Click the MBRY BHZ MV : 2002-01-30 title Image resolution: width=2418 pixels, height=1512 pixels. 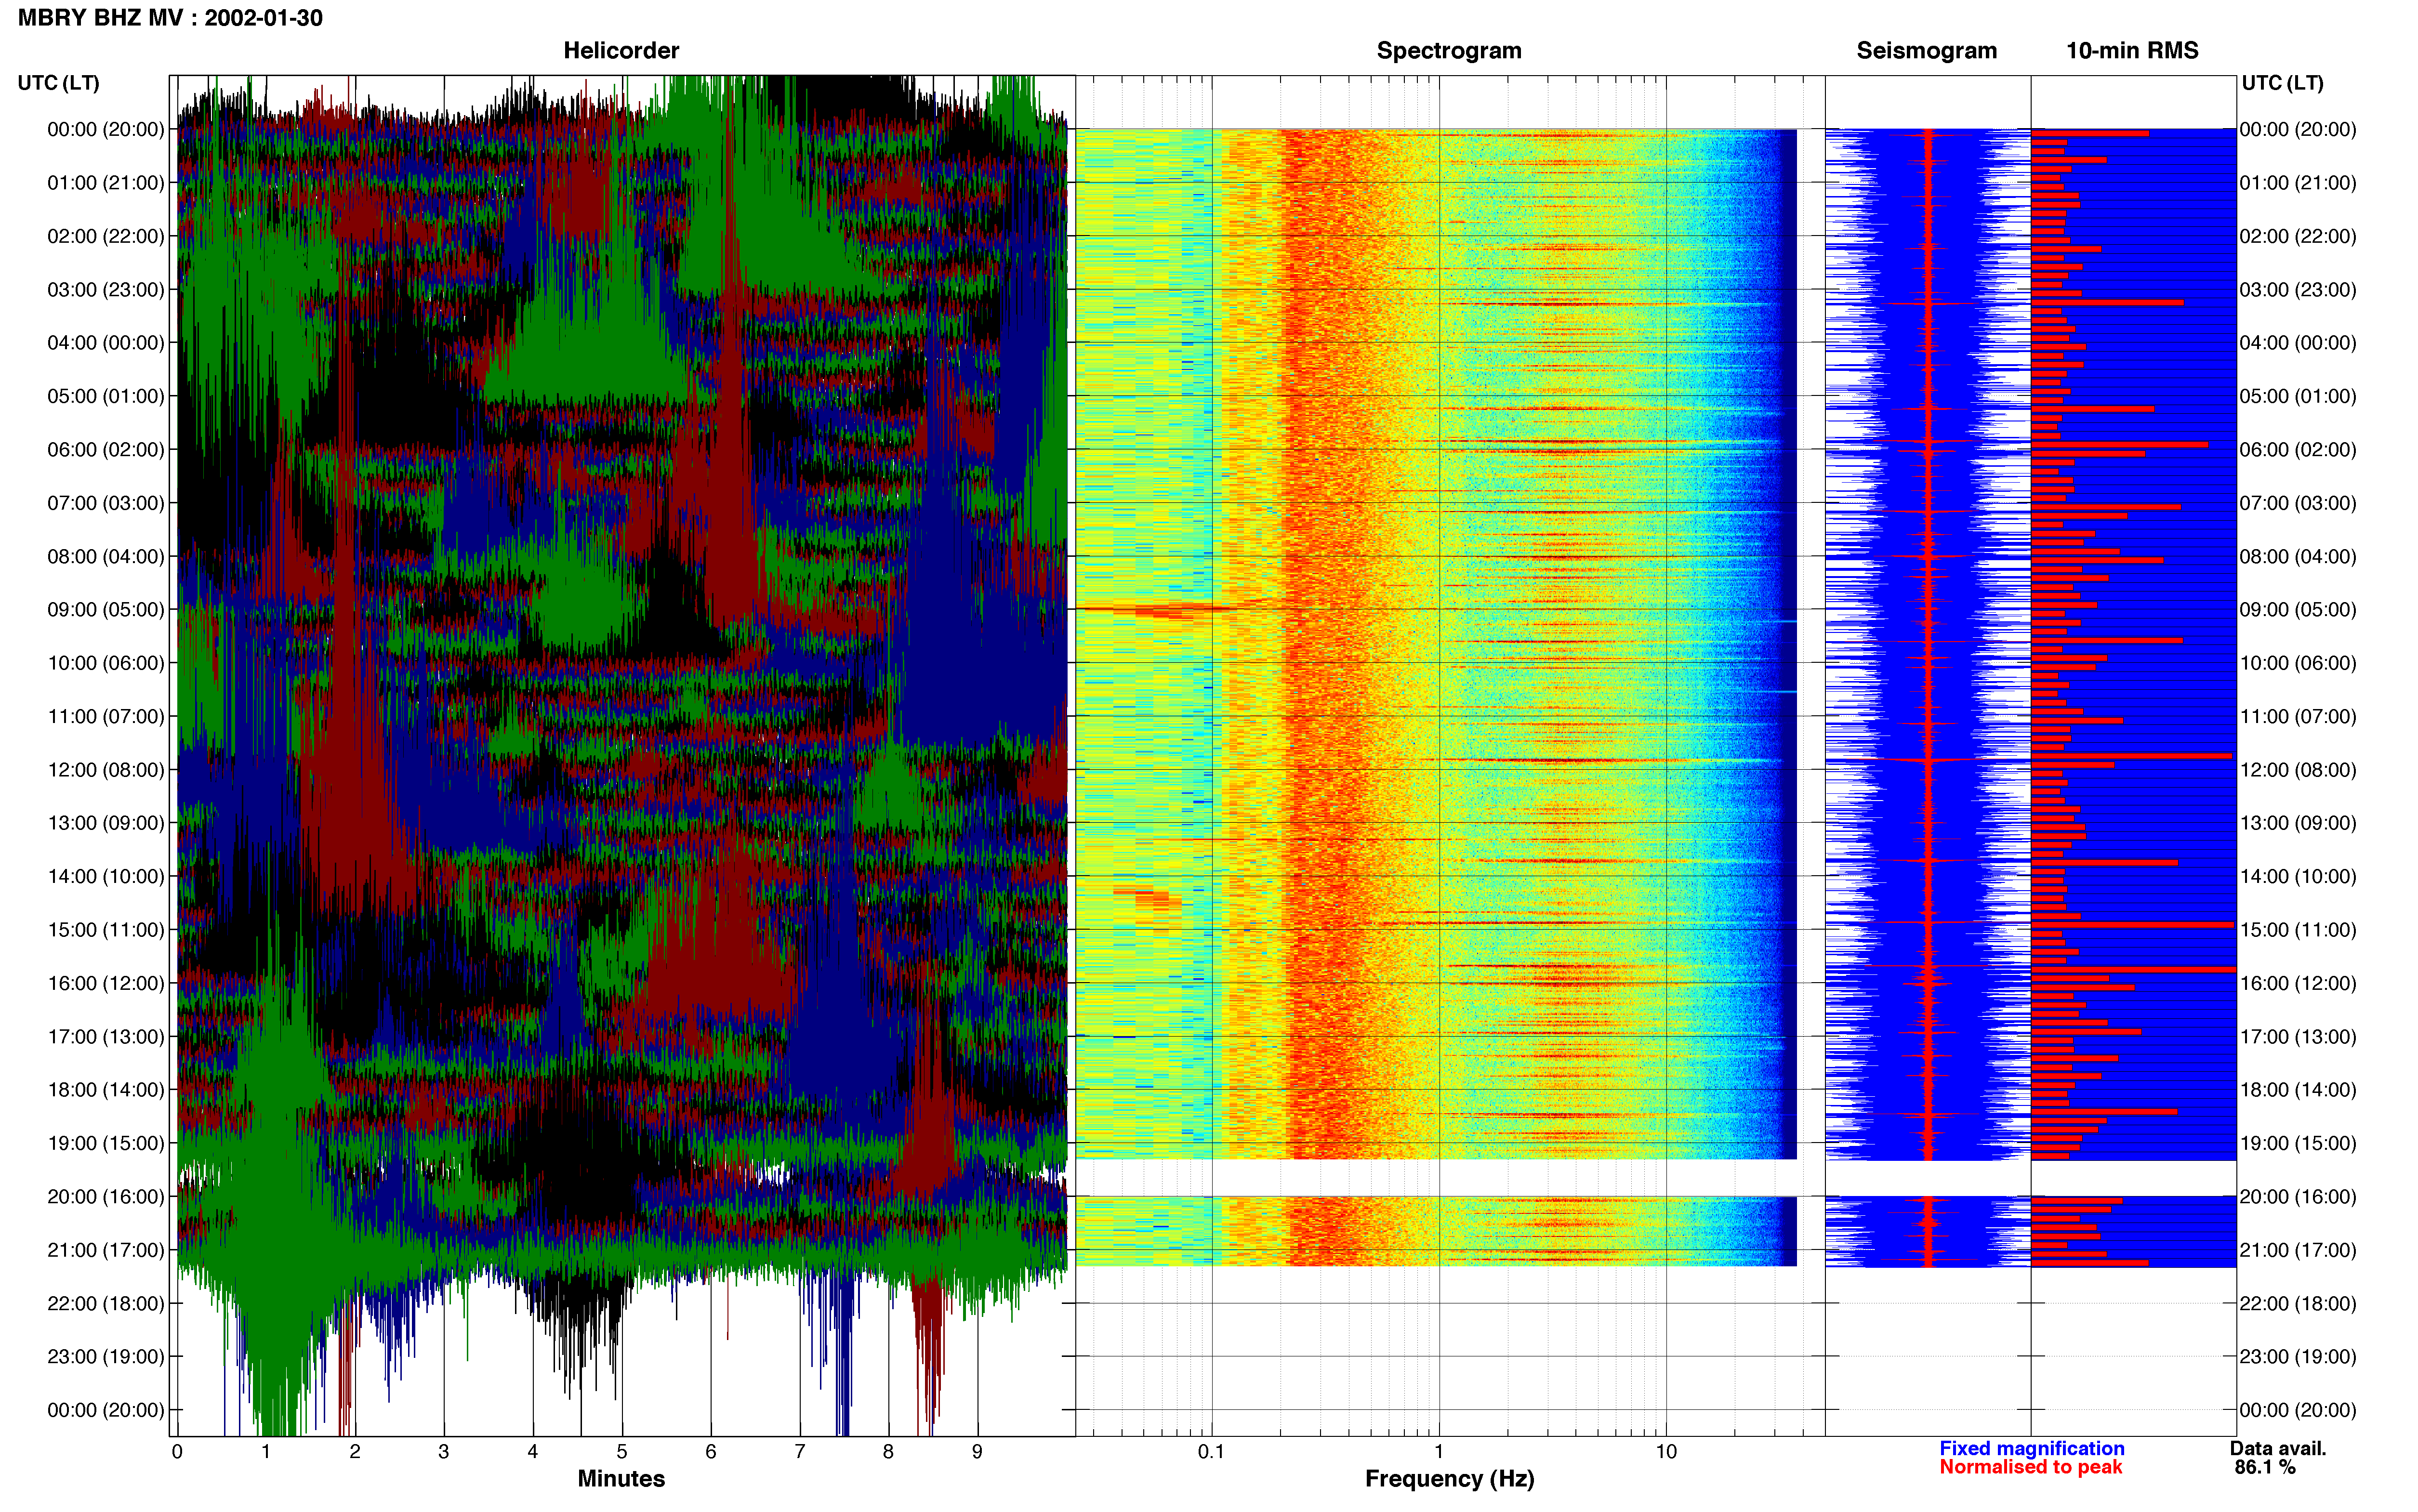pos(170,18)
